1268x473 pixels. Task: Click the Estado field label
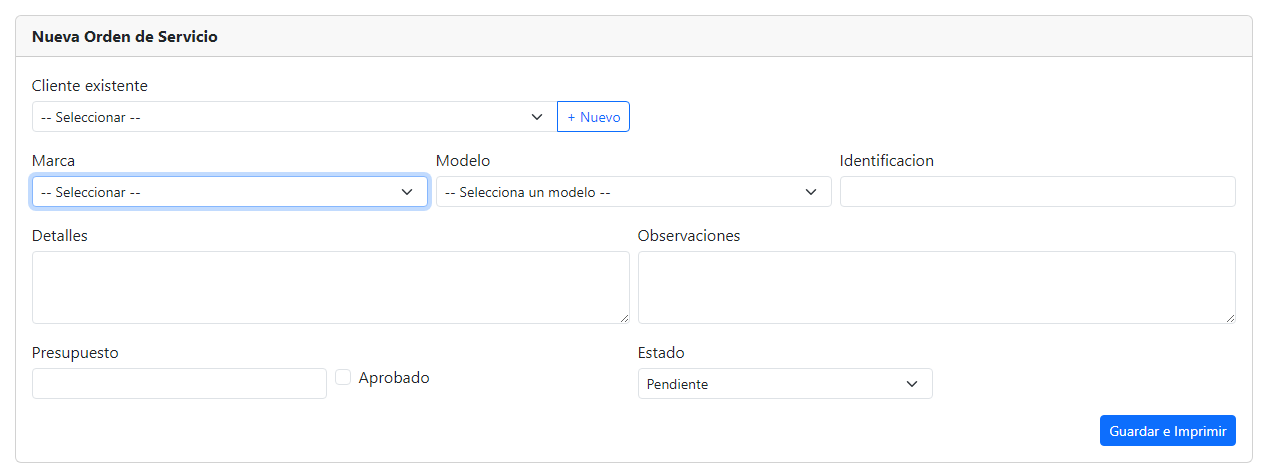pos(661,353)
